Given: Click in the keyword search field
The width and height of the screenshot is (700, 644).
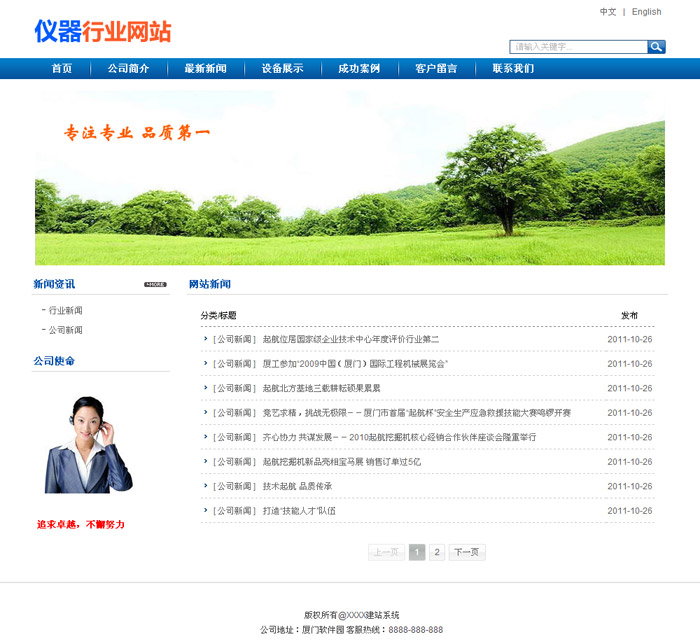Looking at the screenshot, I should click(x=578, y=47).
